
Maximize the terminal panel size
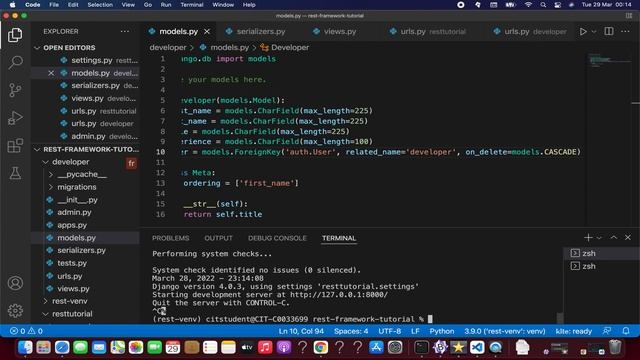pyautogui.click(x=614, y=238)
